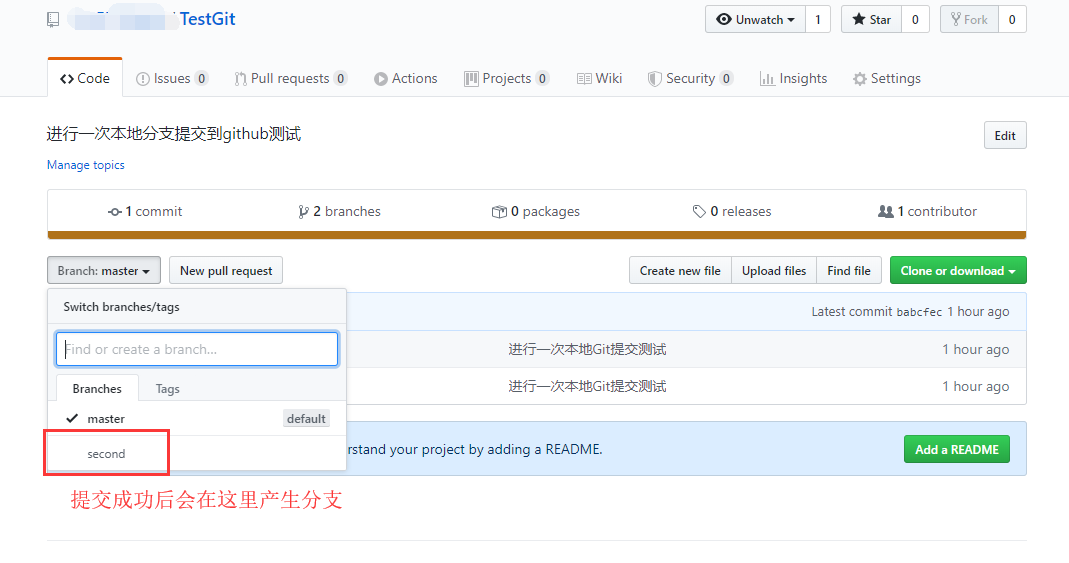Go to the Pull requests tab
Image resolution: width=1069 pixels, height=563 pixels.
[x=290, y=78]
